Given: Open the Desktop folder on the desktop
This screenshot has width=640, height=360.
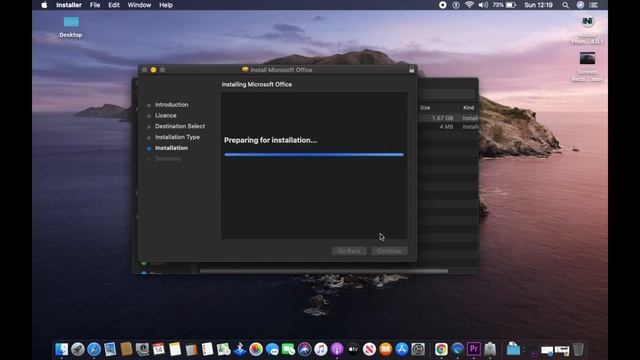Looking at the screenshot, I should 71,27.
